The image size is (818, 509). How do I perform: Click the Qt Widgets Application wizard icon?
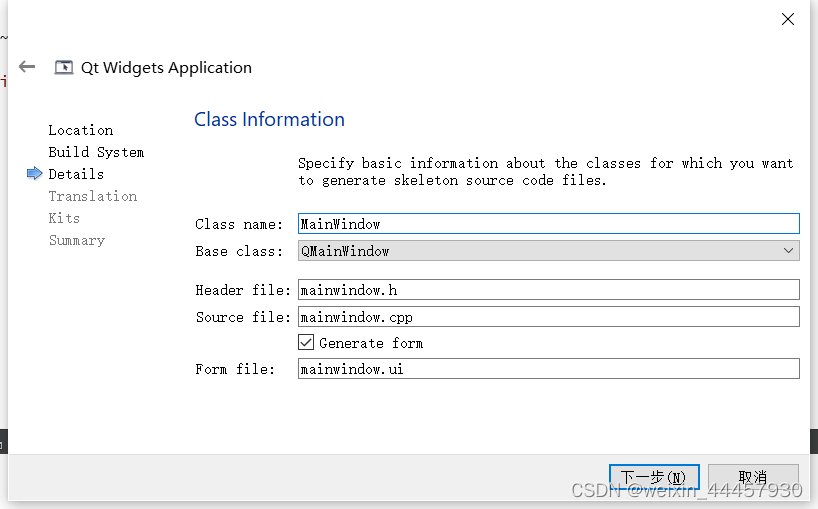[64, 67]
